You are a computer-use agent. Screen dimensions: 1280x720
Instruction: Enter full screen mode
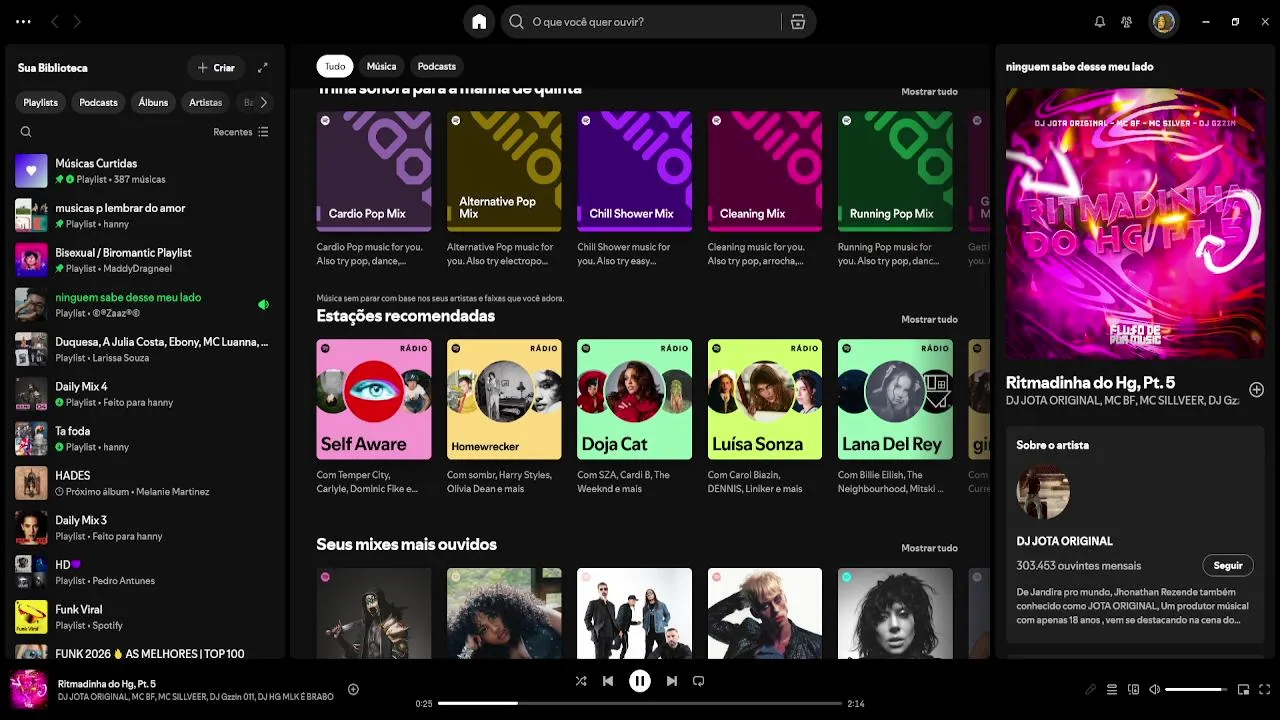pos(1265,690)
